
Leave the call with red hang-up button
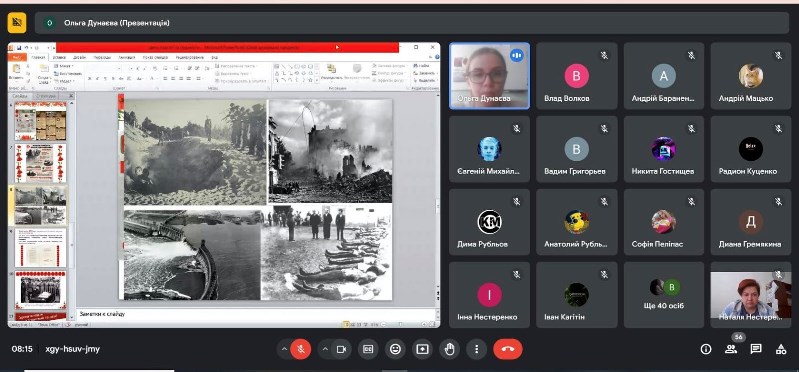(508, 349)
